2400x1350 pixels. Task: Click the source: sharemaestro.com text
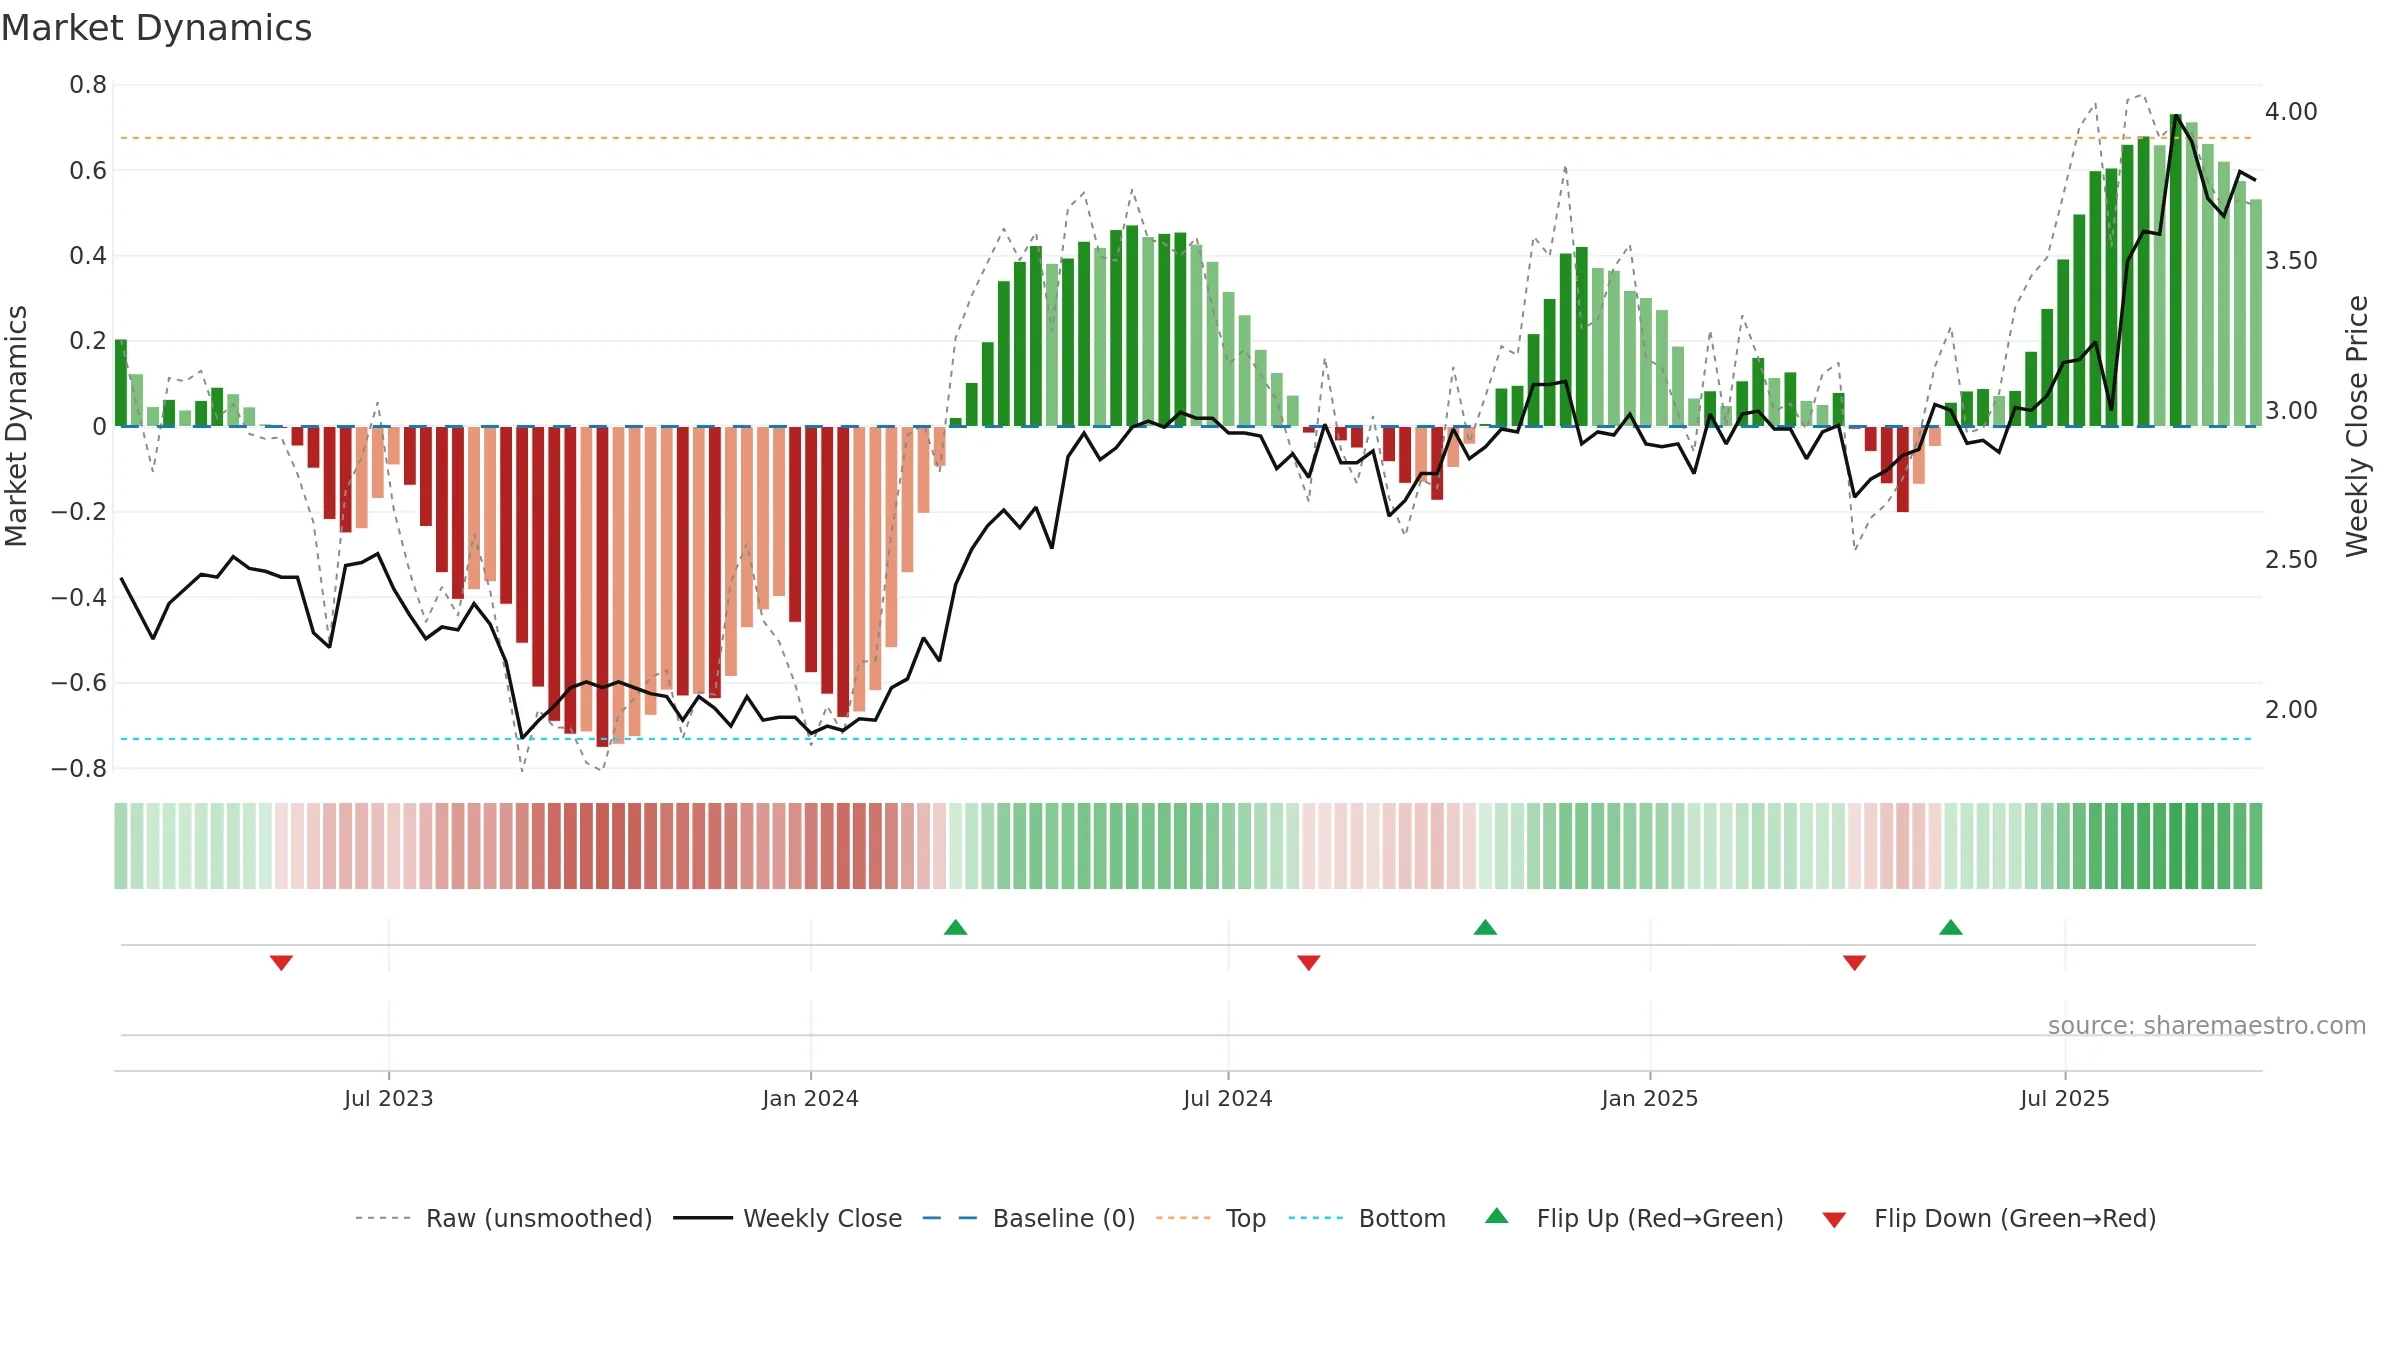(2207, 1025)
